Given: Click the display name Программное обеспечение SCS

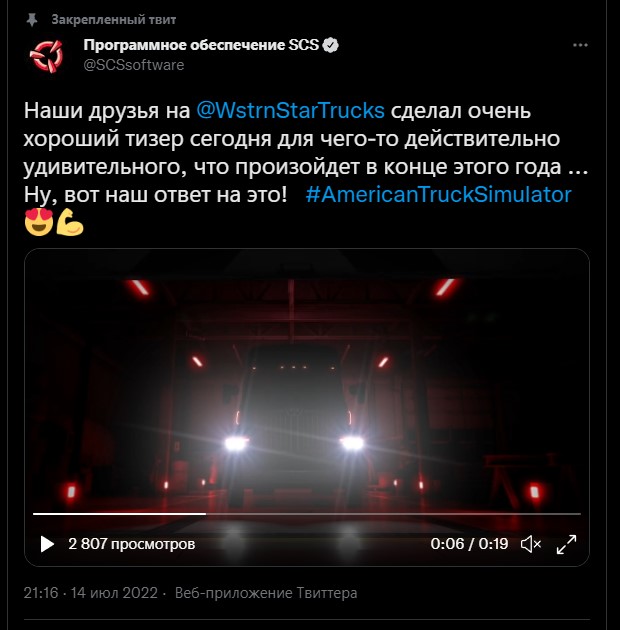Looking at the screenshot, I should click(201, 45).
